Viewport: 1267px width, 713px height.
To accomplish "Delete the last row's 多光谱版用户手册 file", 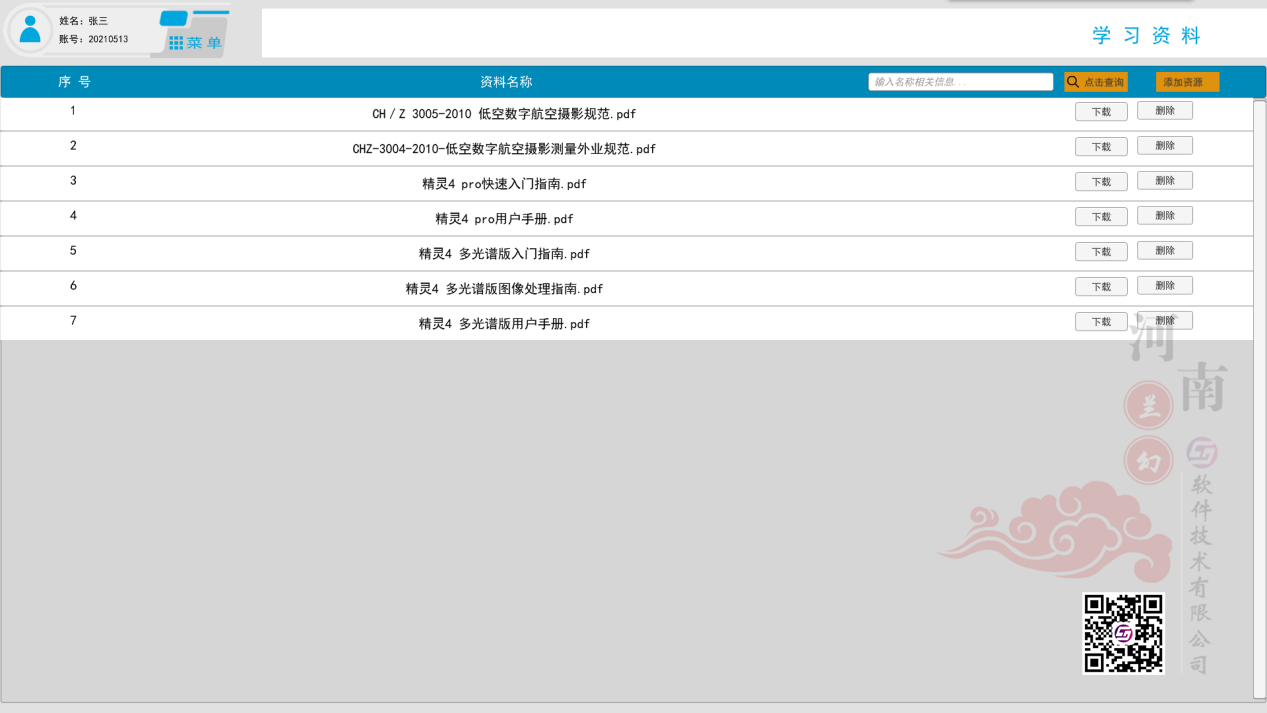I will pyautogui.click(x=1164, y=320).
